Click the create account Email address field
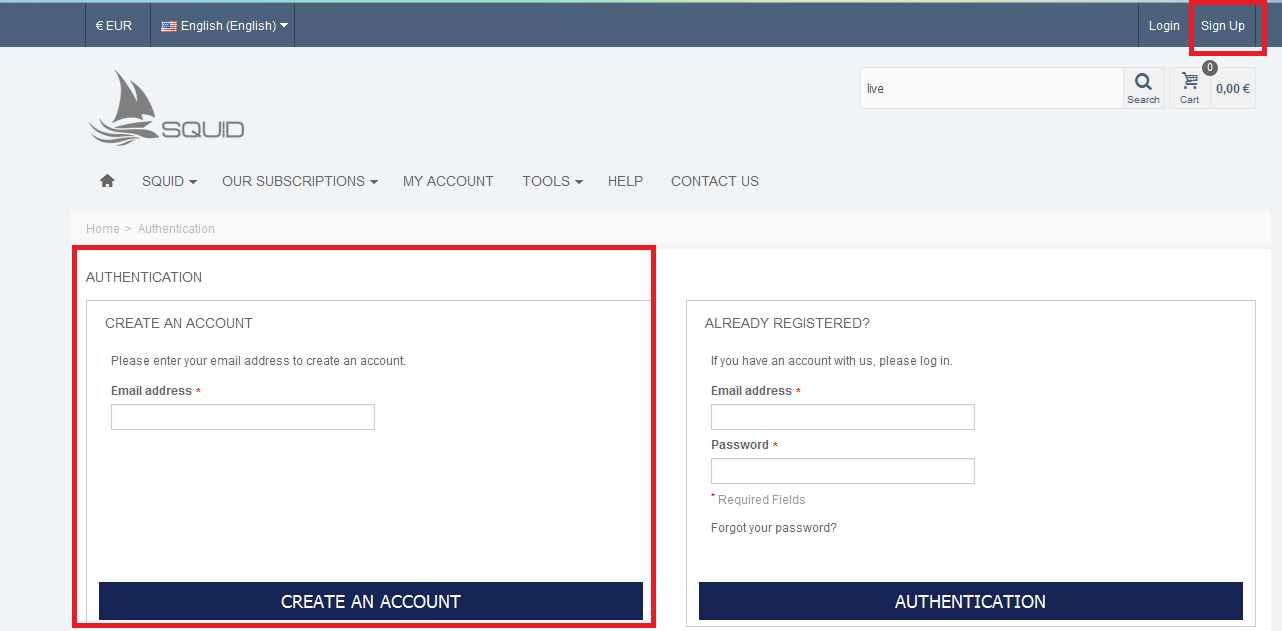Viewport: 1282px width, 631px height. pos(242,417)
